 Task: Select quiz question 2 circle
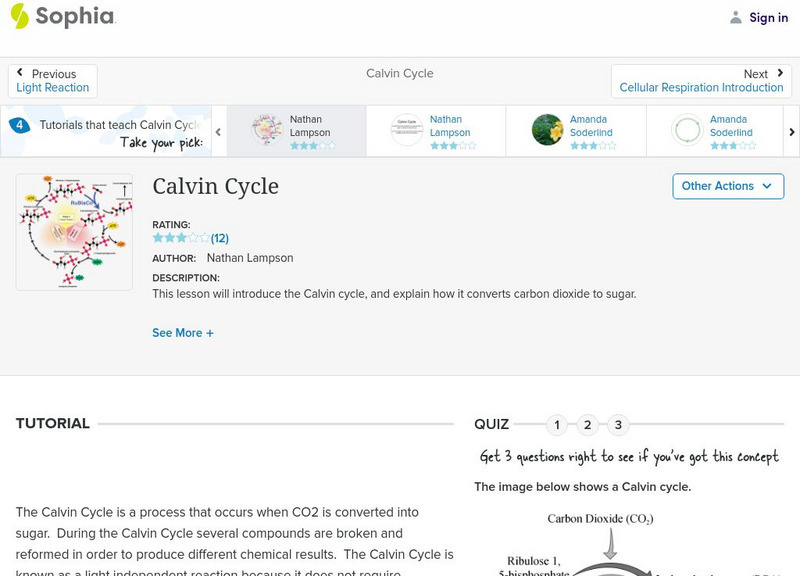(588, 425)
